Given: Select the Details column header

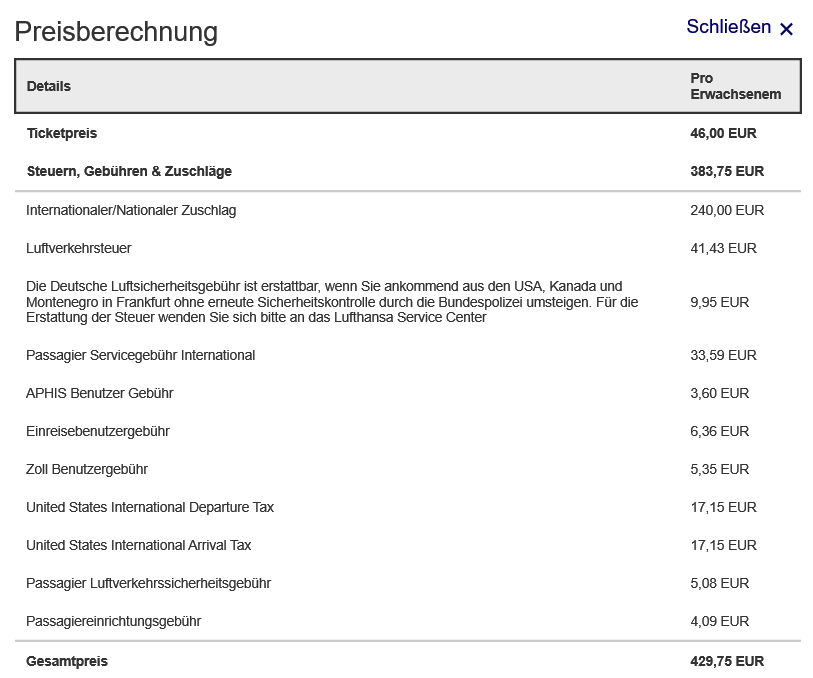Looking at the screenshot, I should click(x=49, y=86).
